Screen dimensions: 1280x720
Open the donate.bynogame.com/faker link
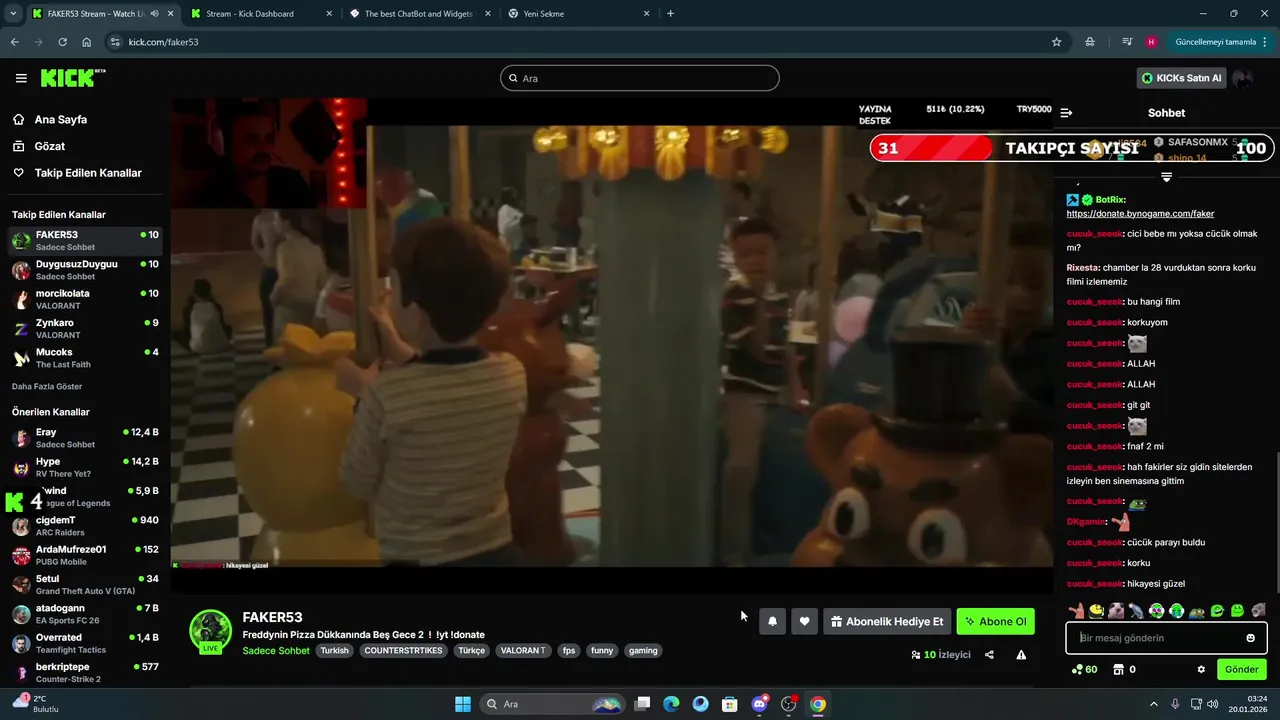click(1140, 213)
